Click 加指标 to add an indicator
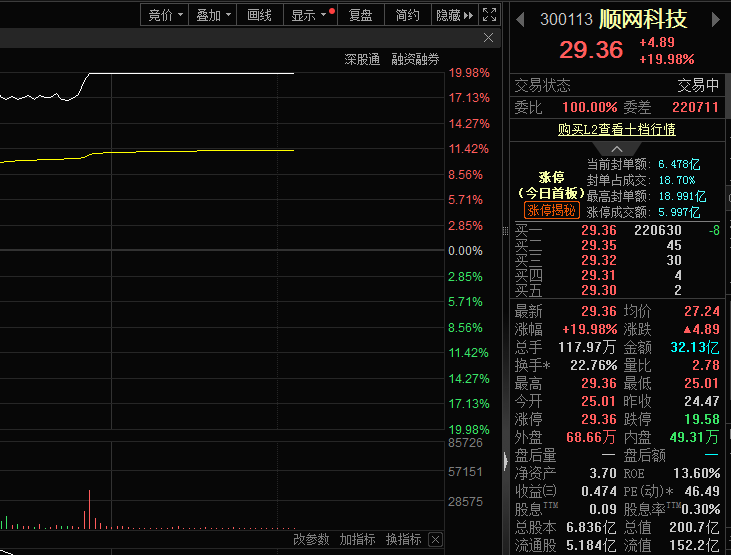This screenshot has width=731, height=555. tap(357, 540)
